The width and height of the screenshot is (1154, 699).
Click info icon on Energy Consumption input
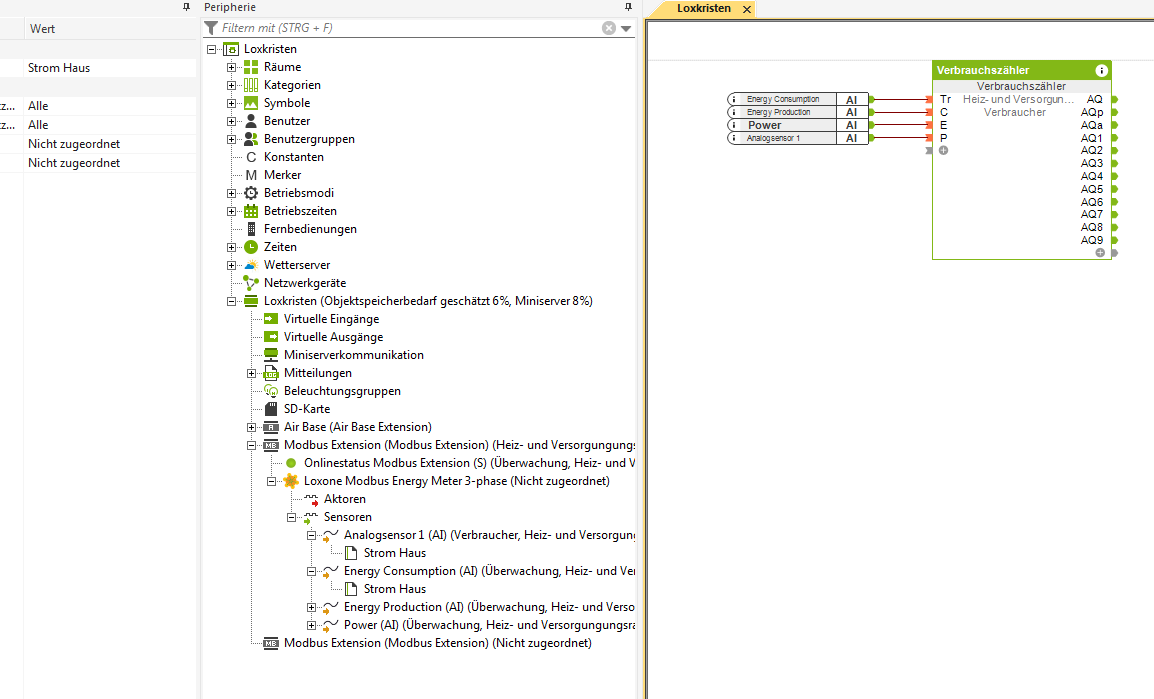click(x=734, y=99)
